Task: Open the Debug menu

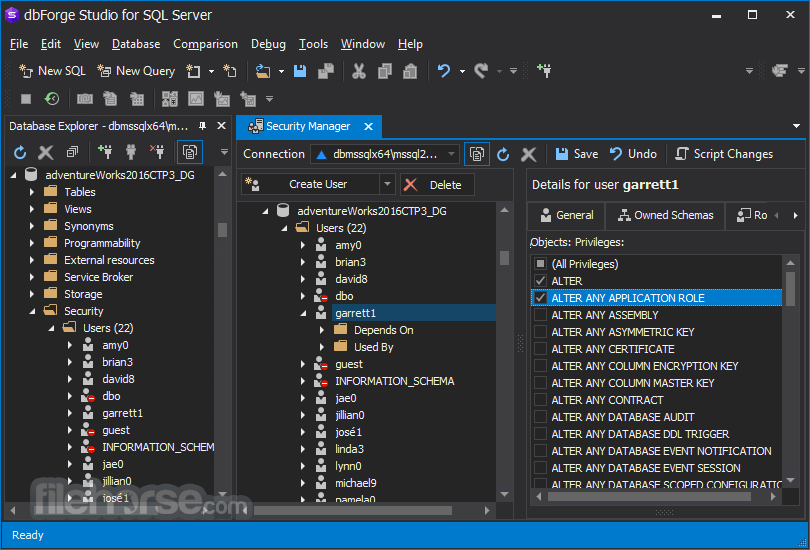Action: 268,44
